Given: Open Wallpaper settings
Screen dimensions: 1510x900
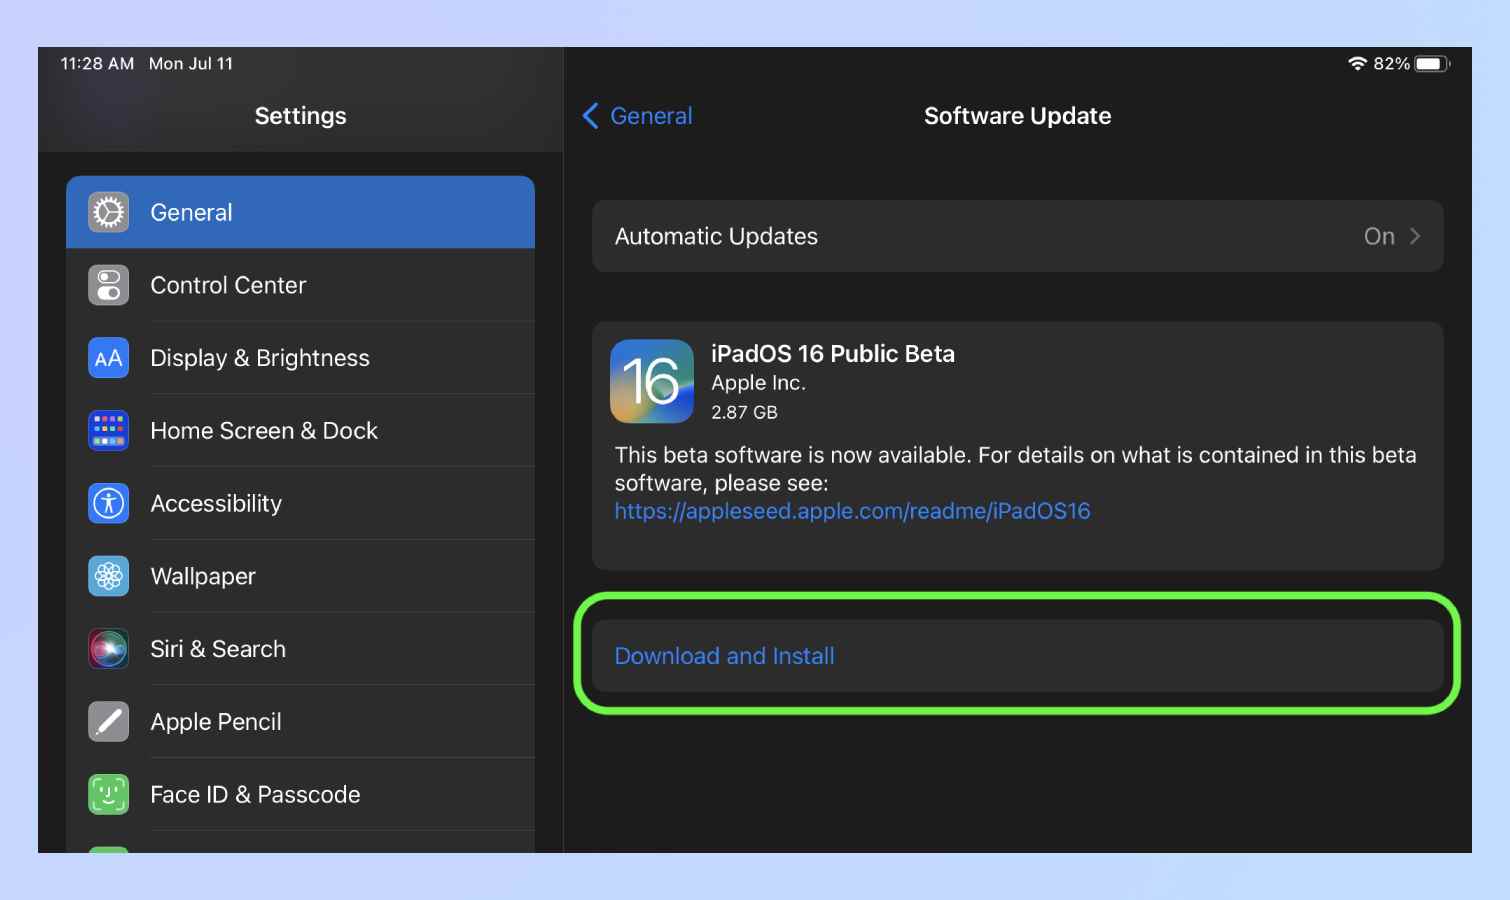Looking at the screenshot, I should coord(300,576).
